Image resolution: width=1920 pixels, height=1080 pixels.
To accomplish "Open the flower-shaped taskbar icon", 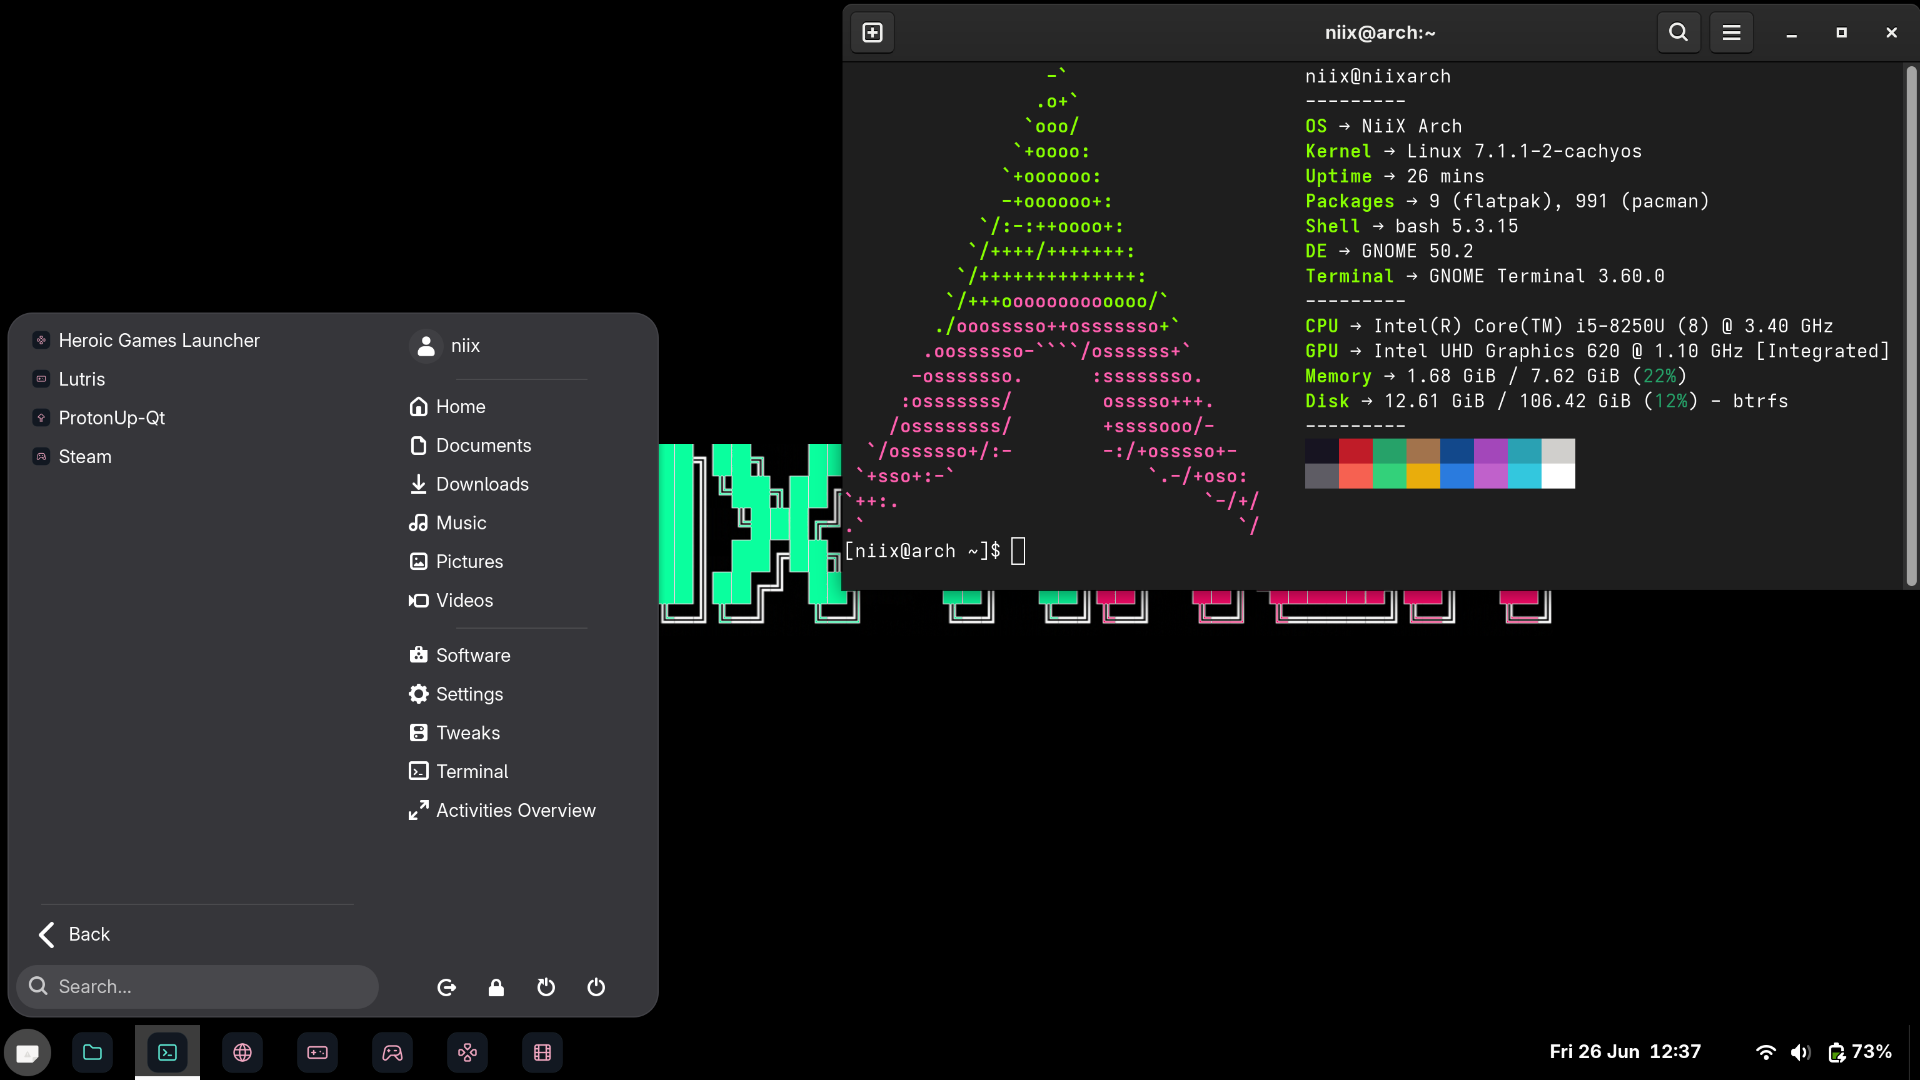I will 467,1052.
